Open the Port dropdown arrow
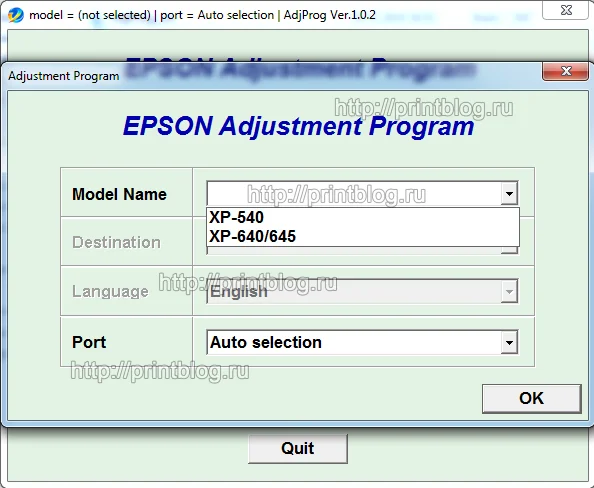The width and height of the screenshot is (594, 488). (x=509, y=343)
